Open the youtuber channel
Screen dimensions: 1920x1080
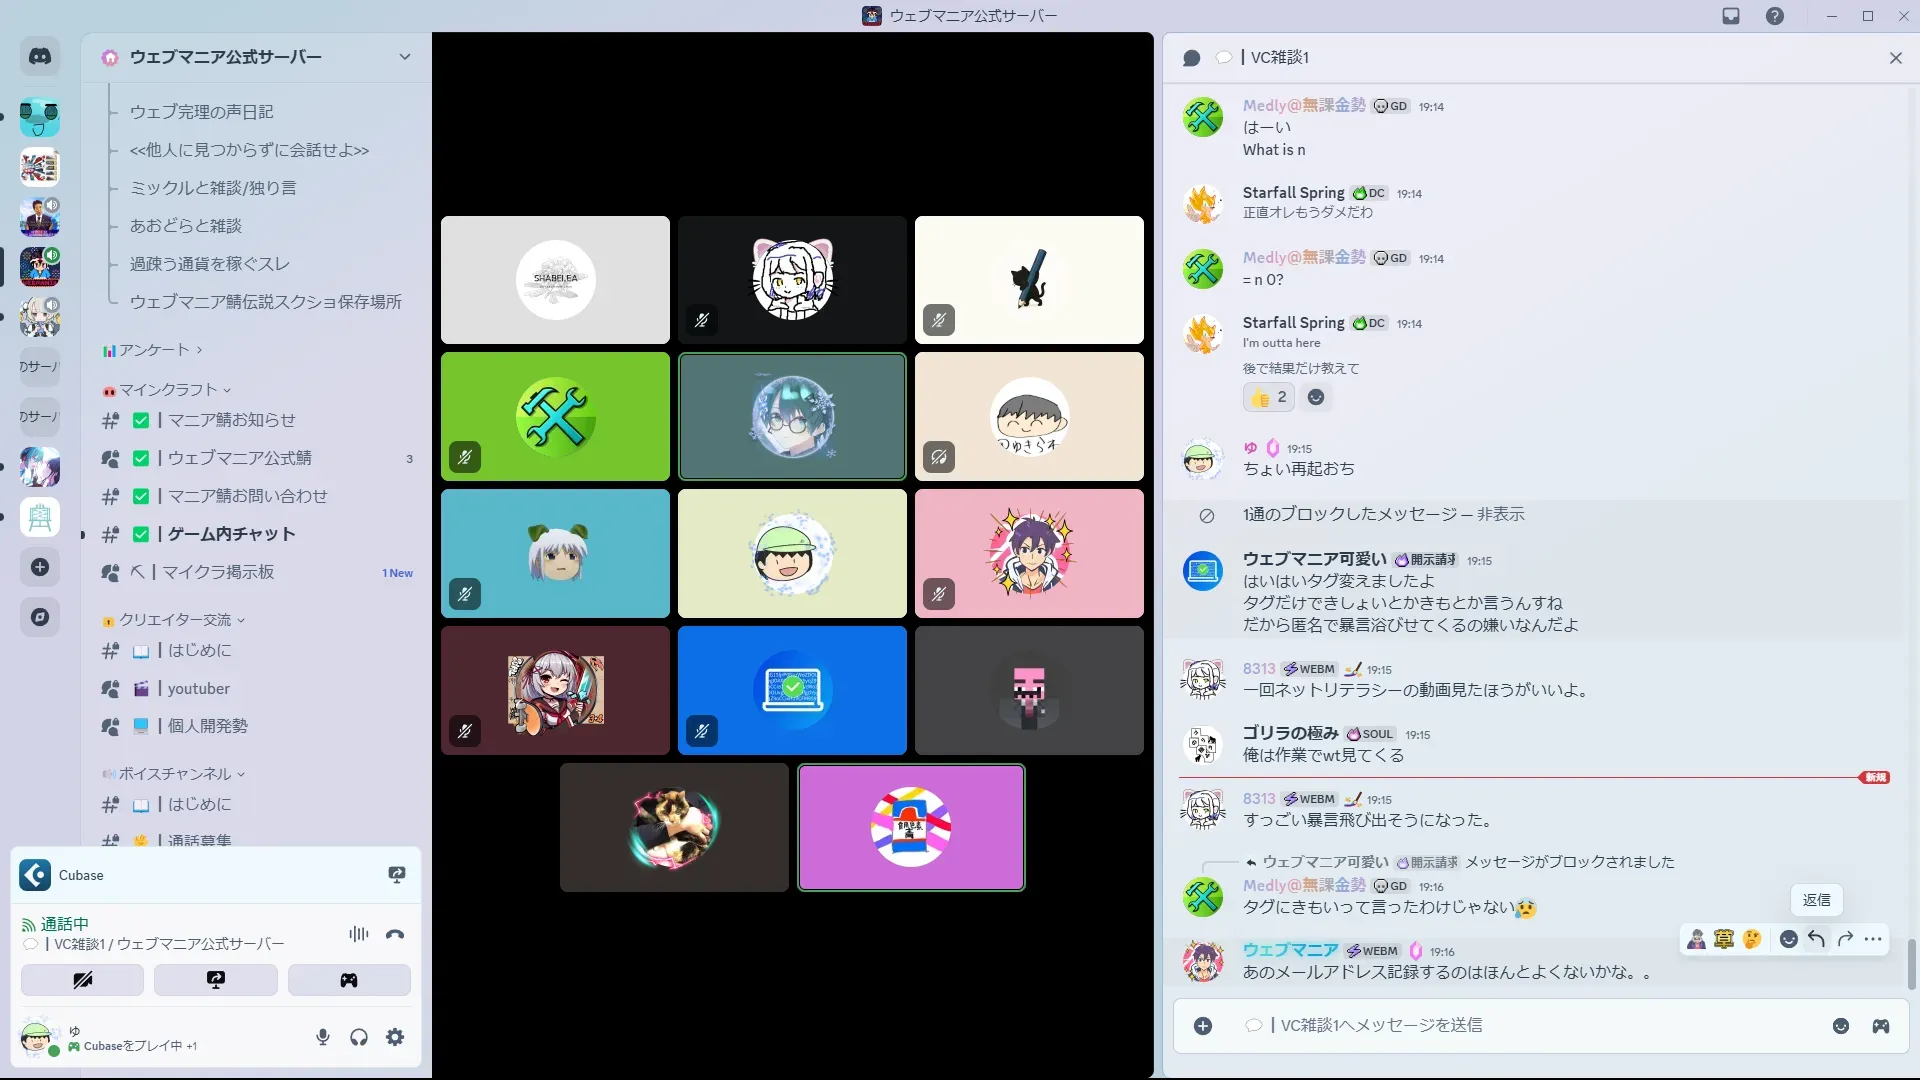pyautogui.click(x=198, y=688)
